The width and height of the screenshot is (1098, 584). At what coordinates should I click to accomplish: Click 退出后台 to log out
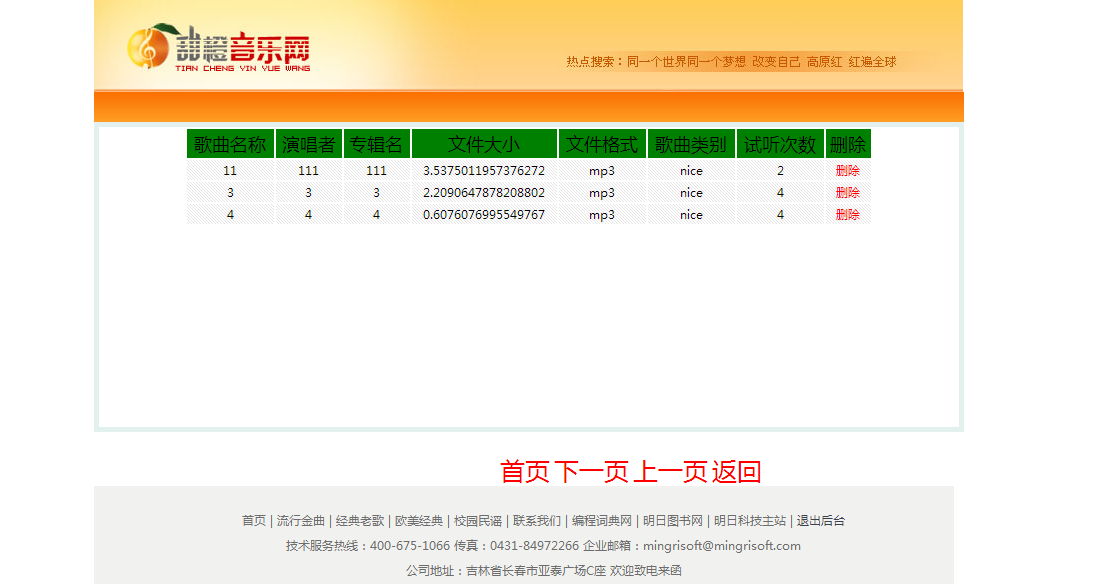[820, 520]
